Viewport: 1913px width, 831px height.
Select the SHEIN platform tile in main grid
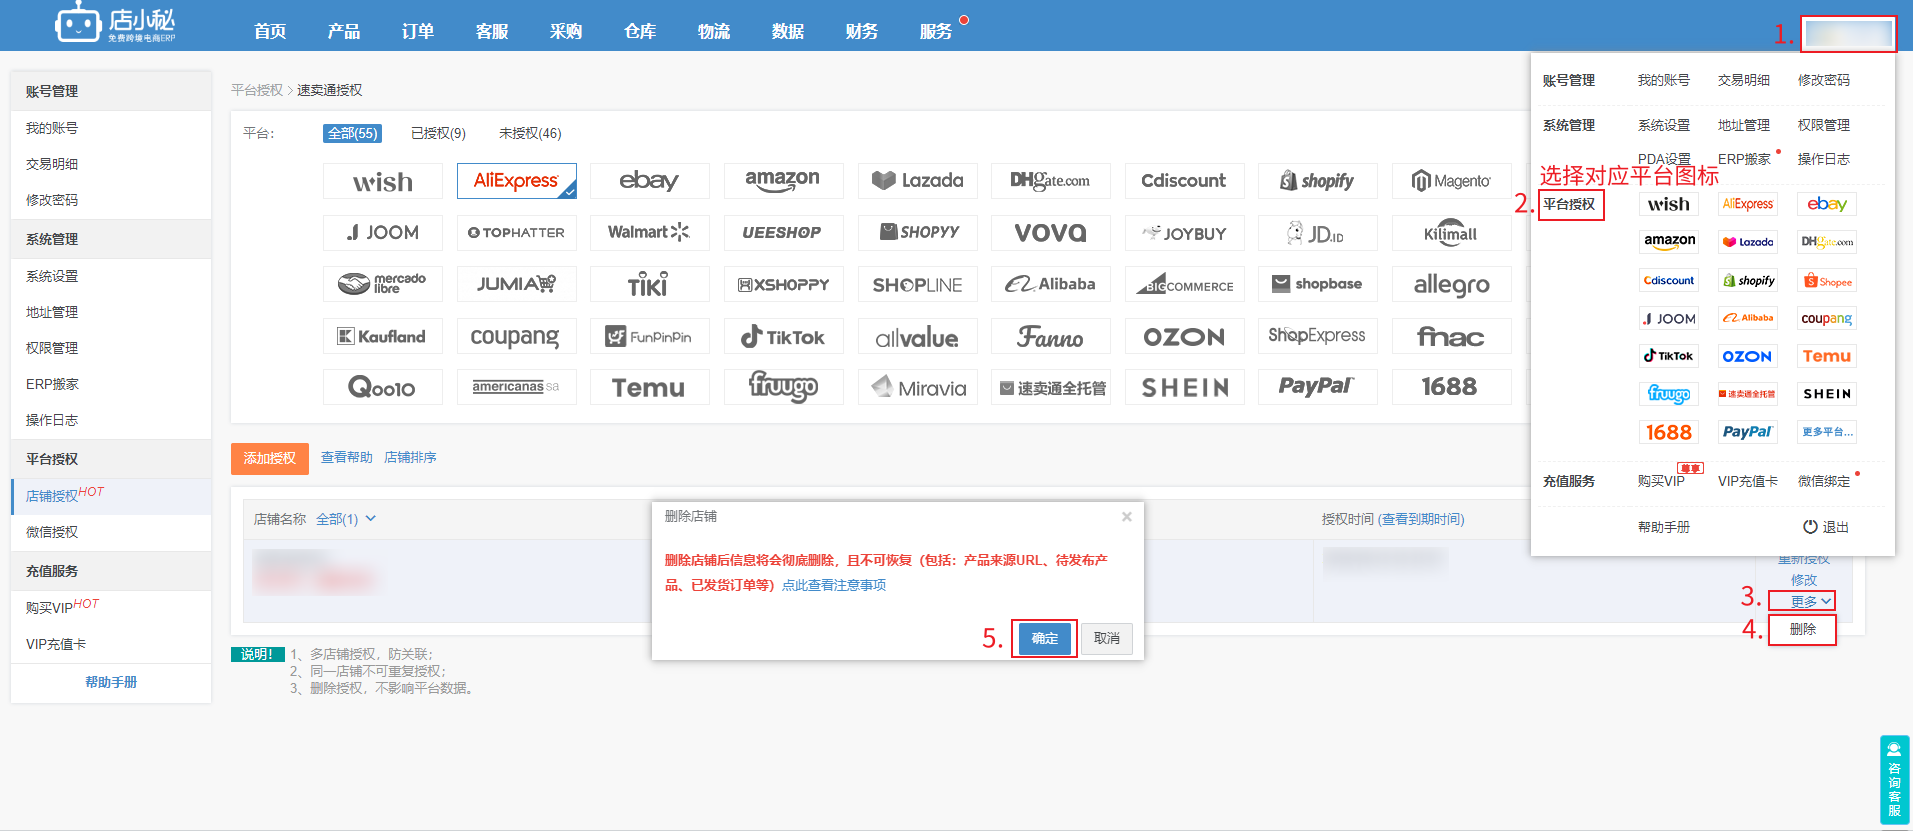tap(1185, 387)
